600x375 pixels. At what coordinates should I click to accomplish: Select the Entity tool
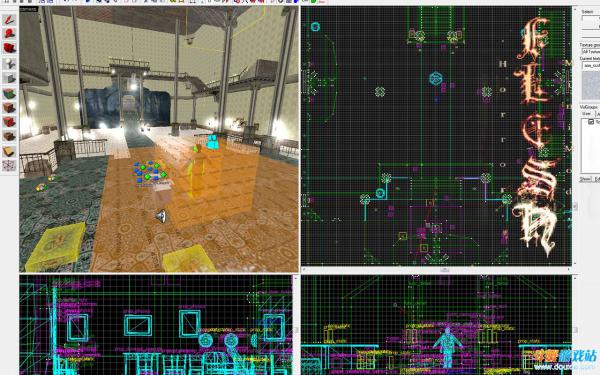pos(9,64)
